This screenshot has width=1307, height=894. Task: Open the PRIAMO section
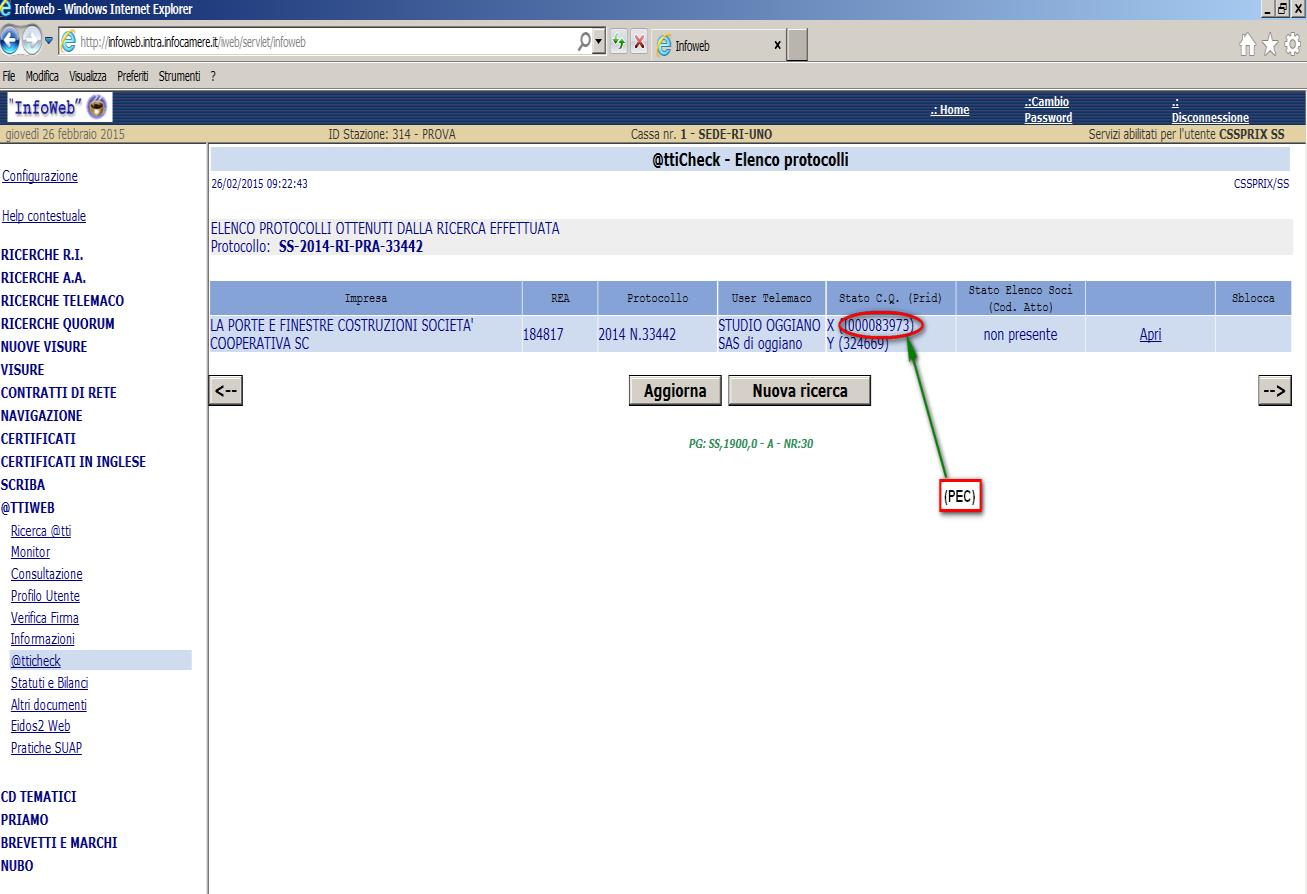coord(25,821)
